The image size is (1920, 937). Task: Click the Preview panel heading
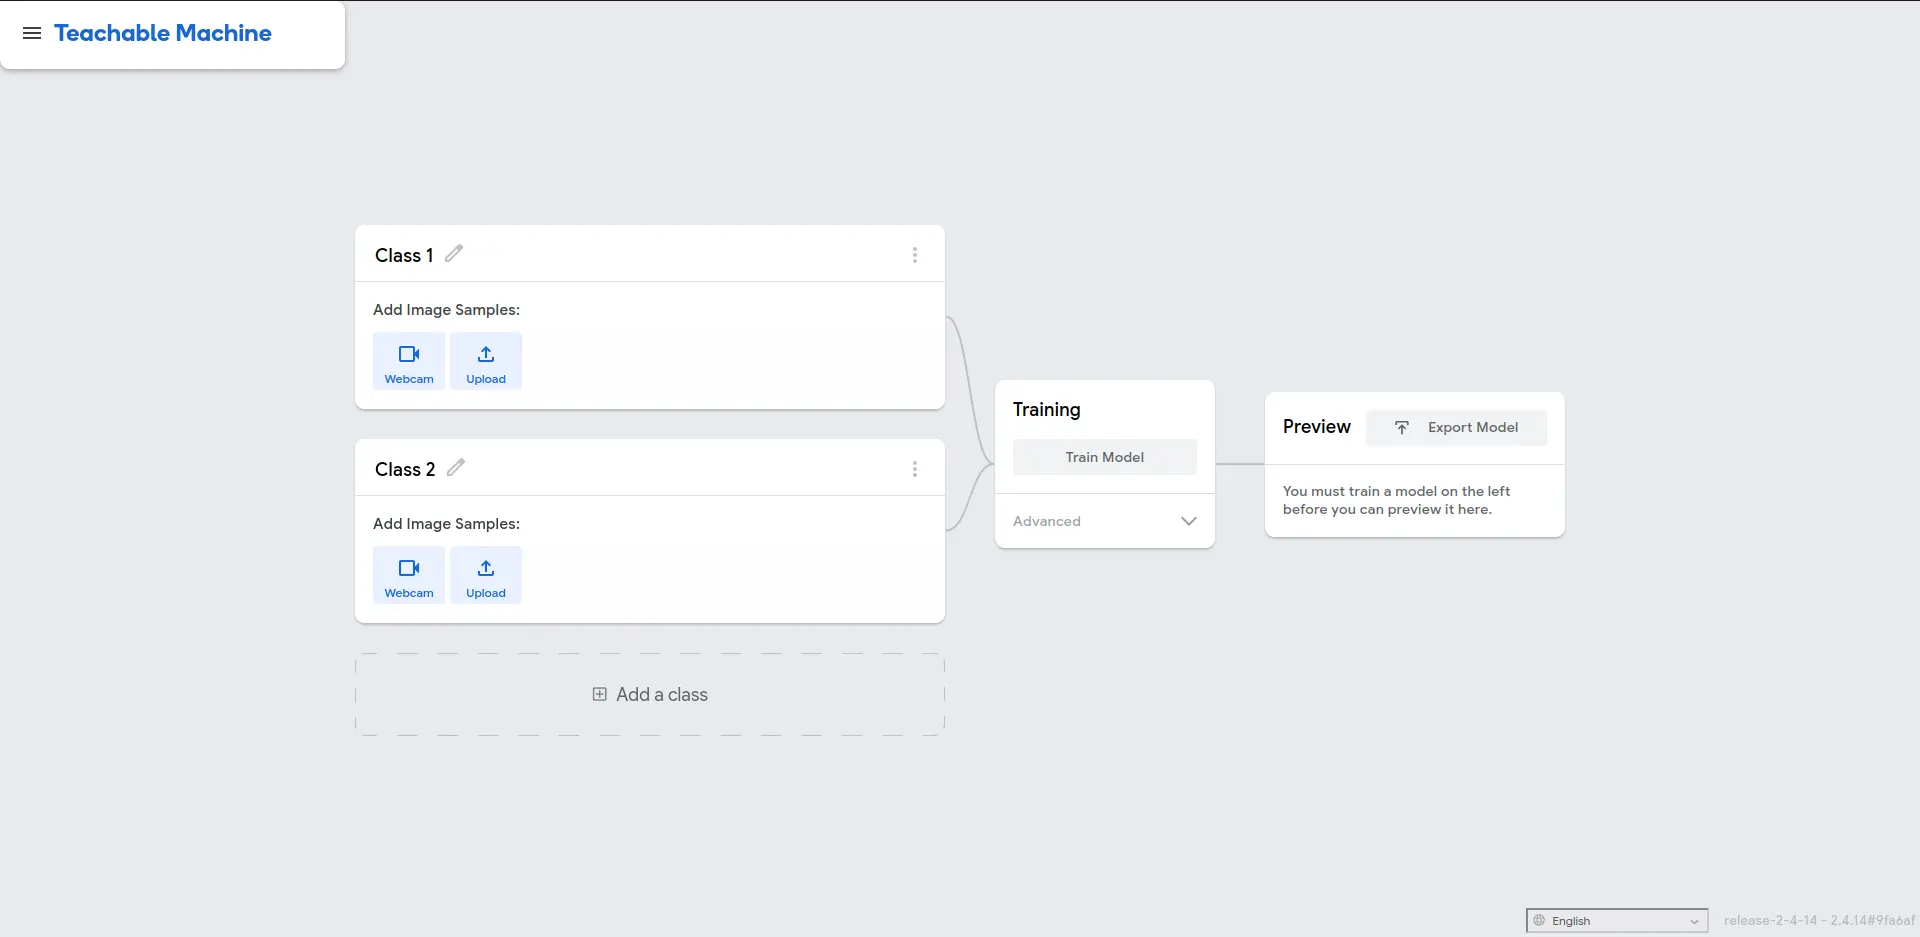pos(1317,427)
